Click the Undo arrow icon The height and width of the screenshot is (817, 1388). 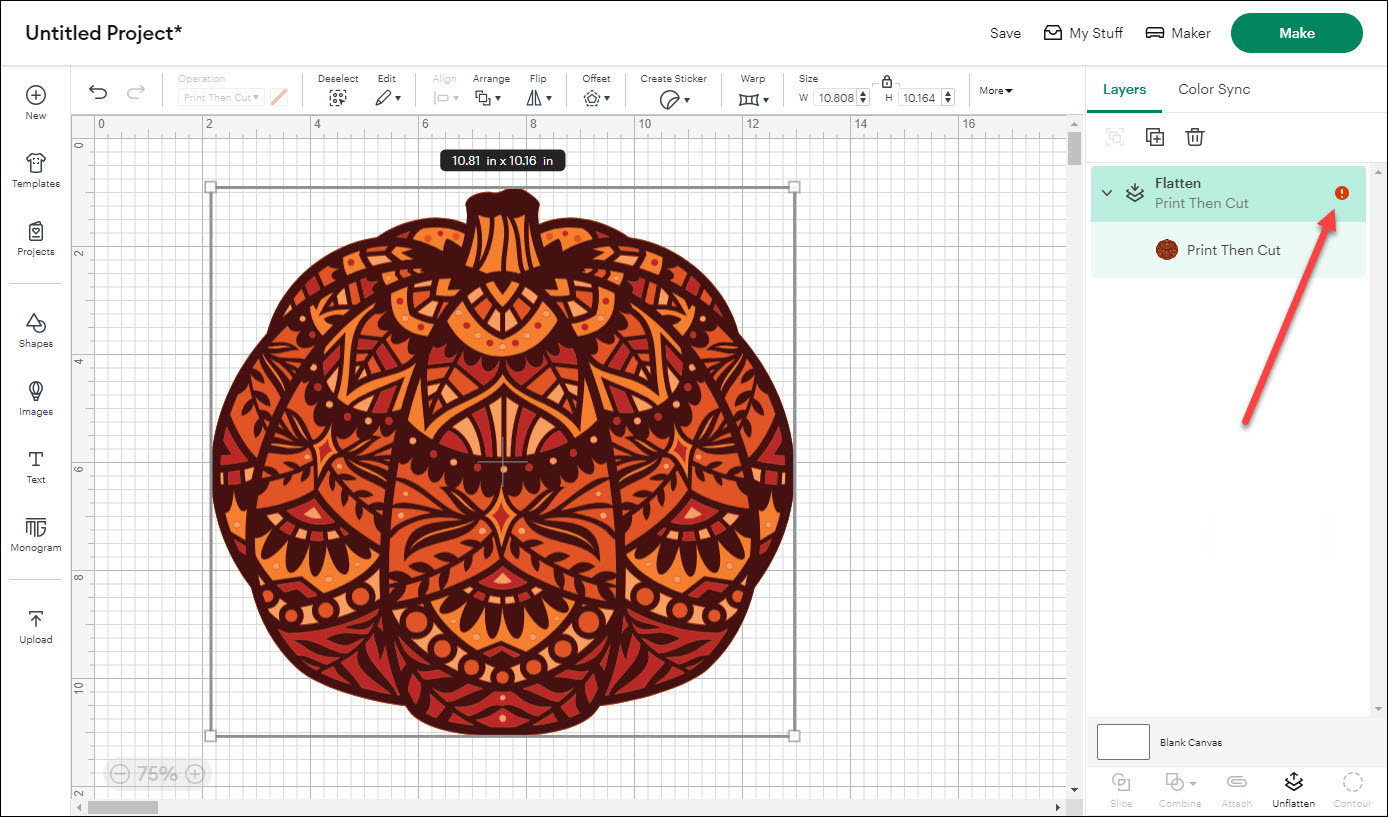pos(98,92)
